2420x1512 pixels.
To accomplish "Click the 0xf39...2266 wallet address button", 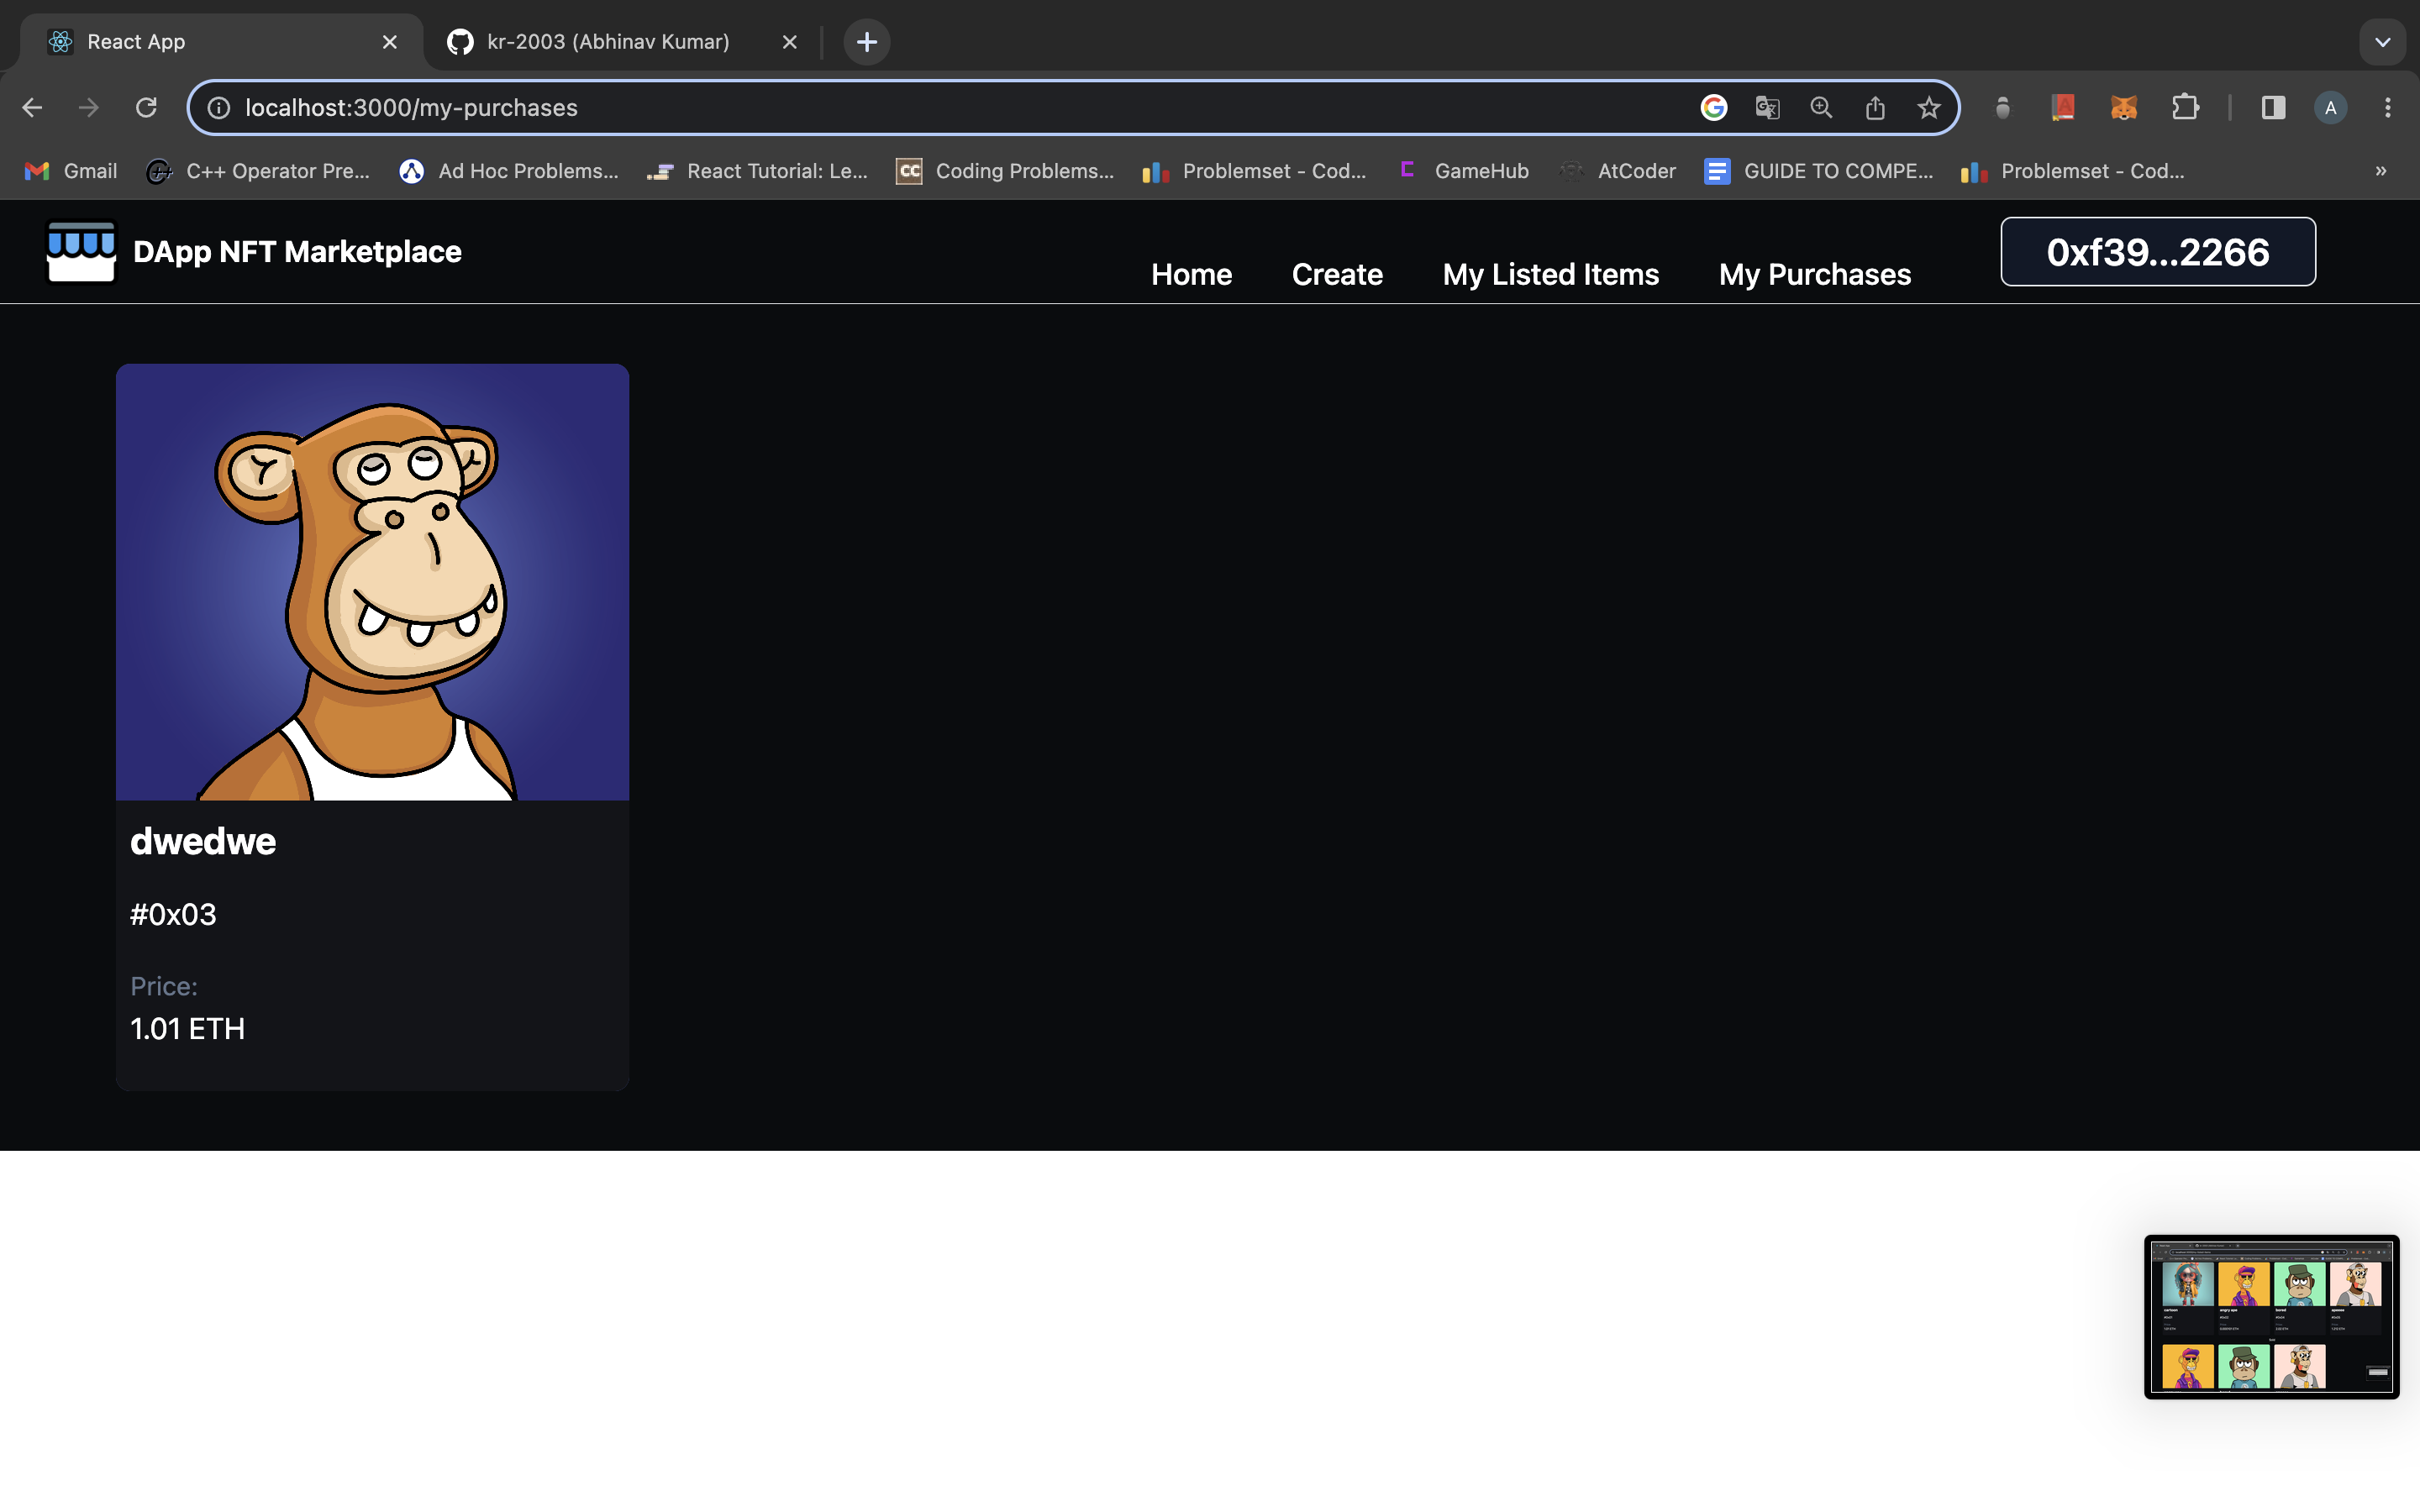I will pyautogui.click(x=2157, y=252).
